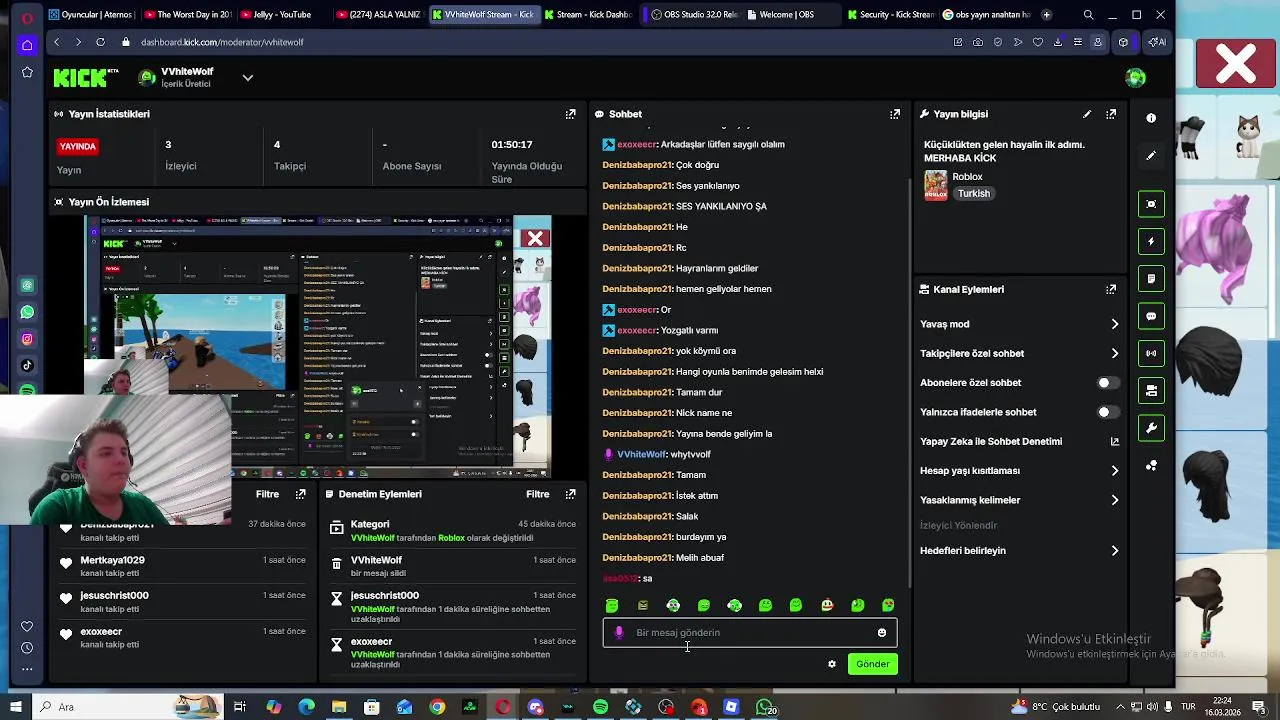The width and height of the screenshot is (1280, 720).
Task: Insert the first green Kick emote
Action: click(x=612, y=605)
